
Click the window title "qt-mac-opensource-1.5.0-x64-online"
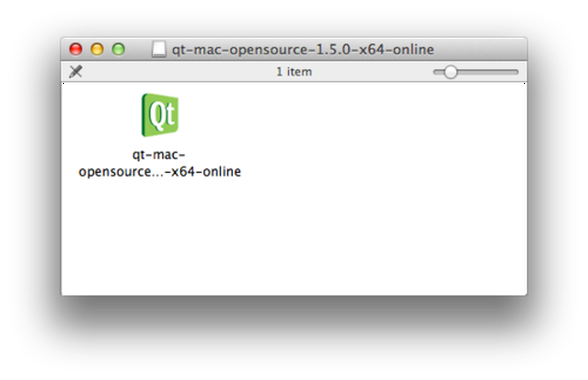click(303, 50)
